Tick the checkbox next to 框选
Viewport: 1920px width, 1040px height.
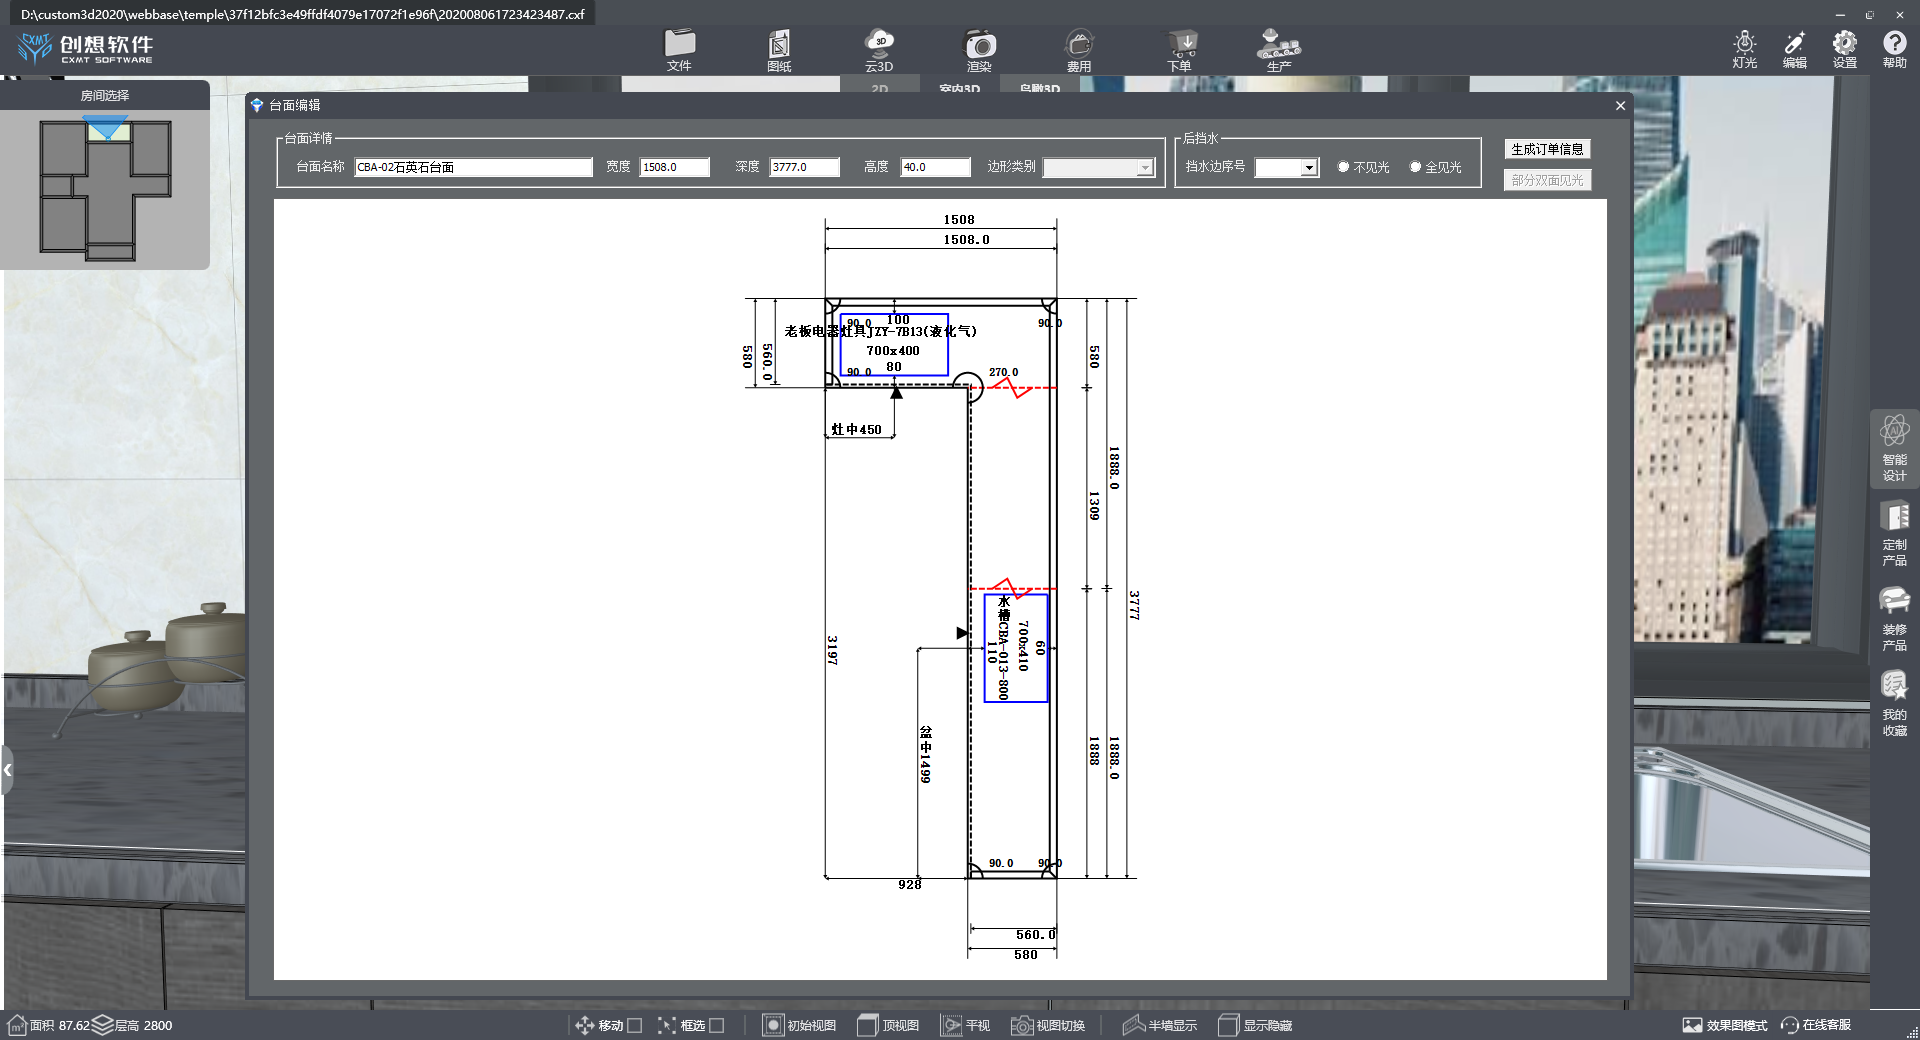point(716,1025)
